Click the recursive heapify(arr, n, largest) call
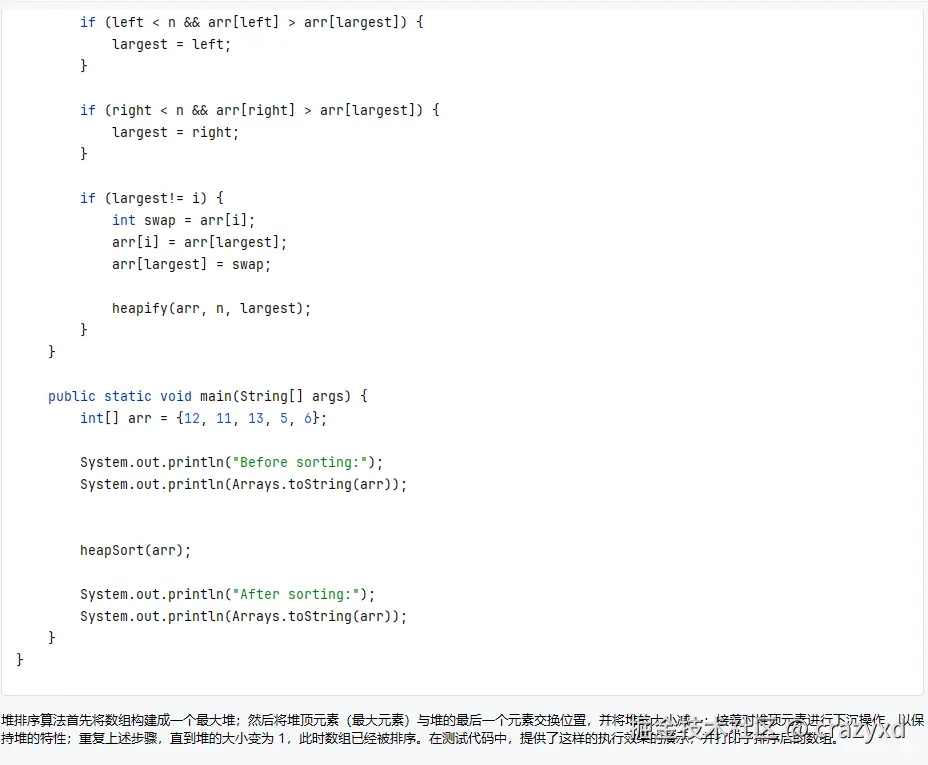Viewport: 928px width, 765px height. pyautogui.click(x=211, y=308)
